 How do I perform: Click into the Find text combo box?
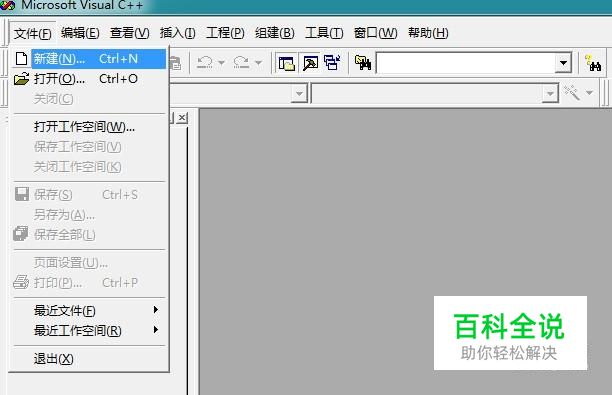(x=466, y=62)
